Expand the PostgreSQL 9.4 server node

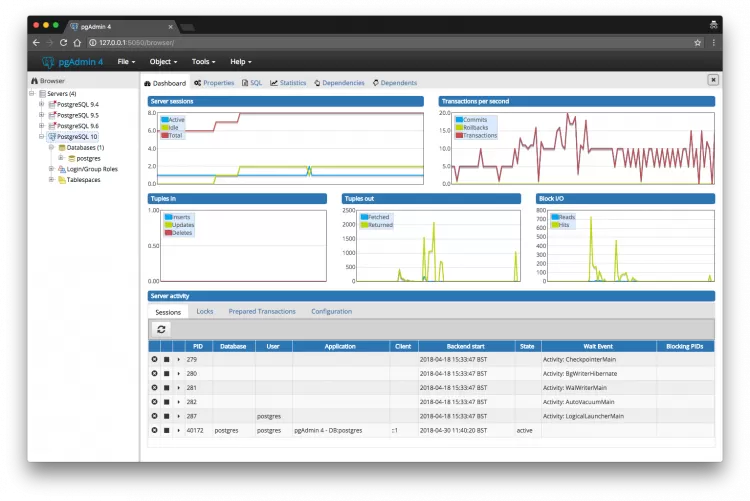pos(42,104)
